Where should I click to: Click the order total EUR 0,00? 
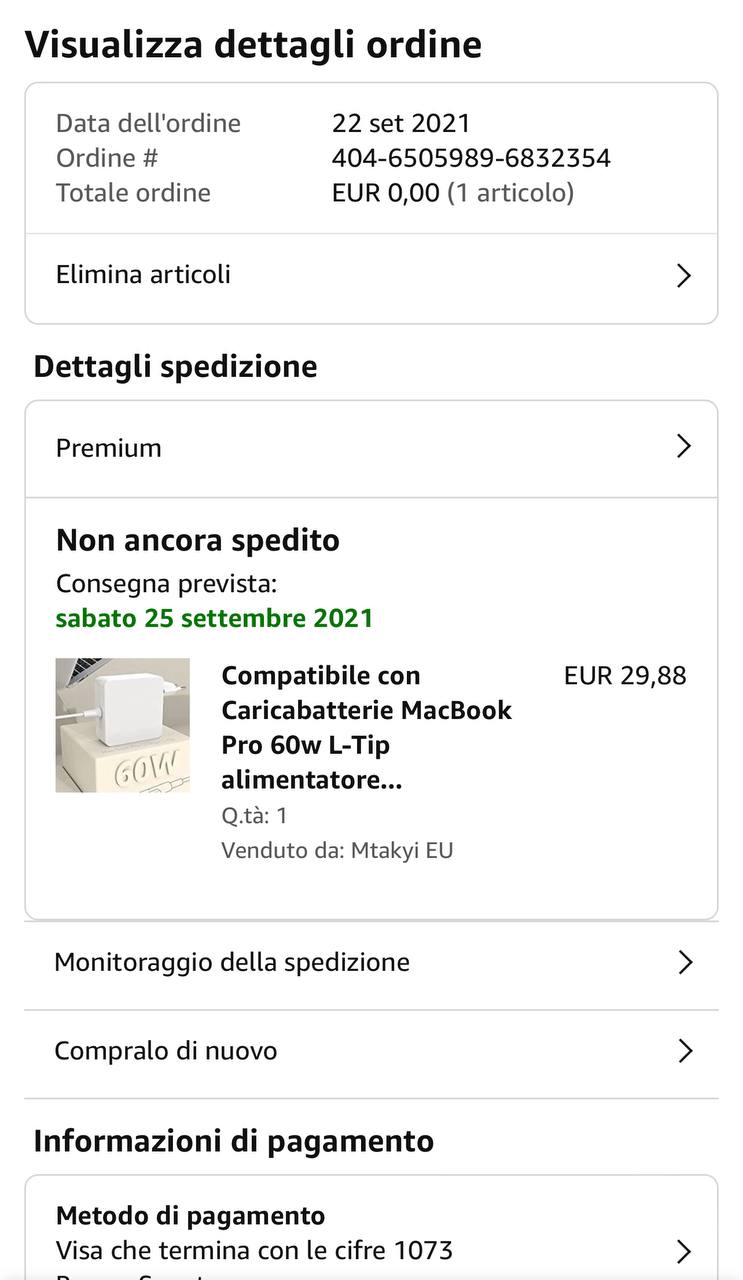pos(386,193)
